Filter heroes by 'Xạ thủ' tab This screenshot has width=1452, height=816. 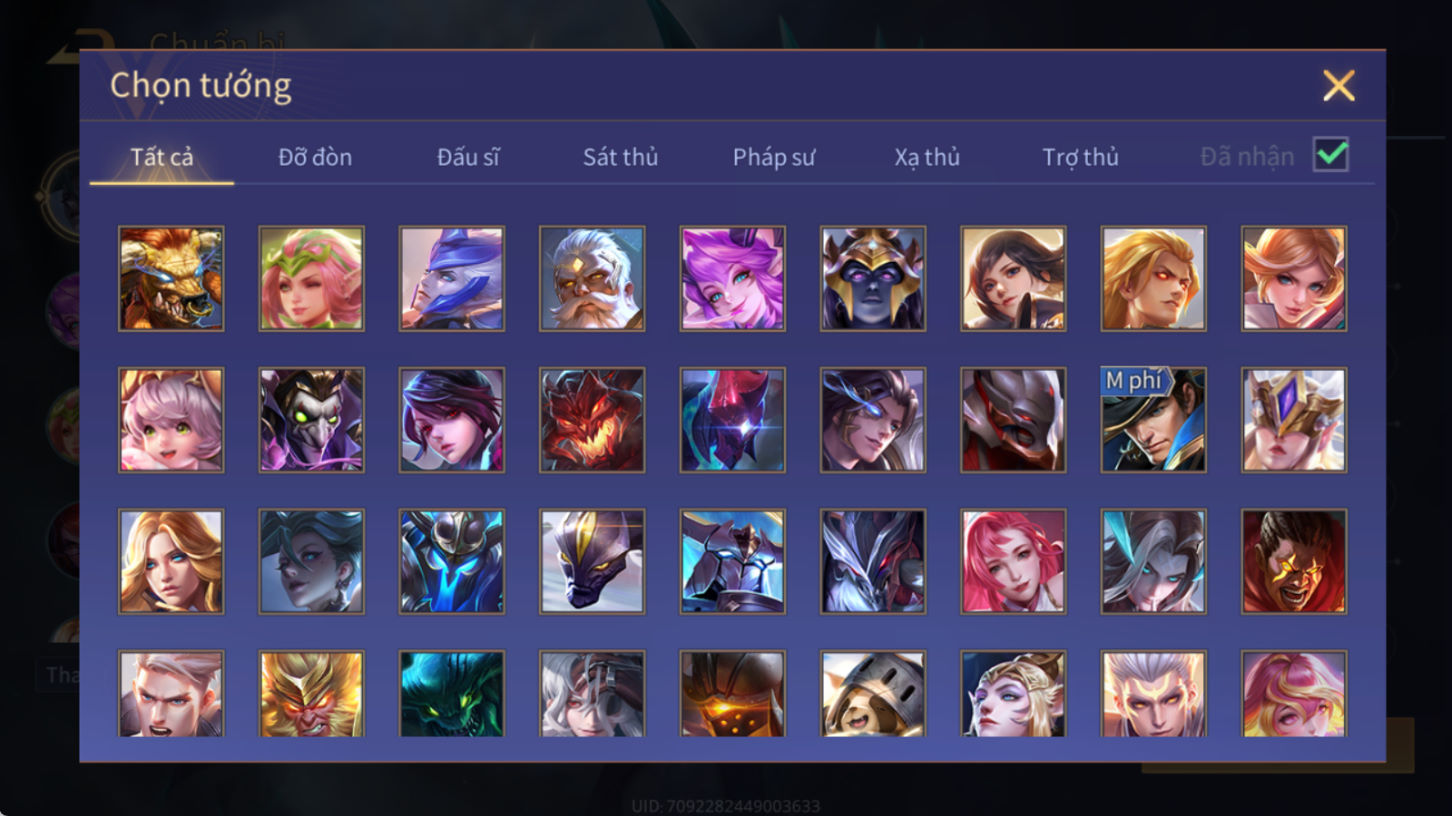(927, 157)
